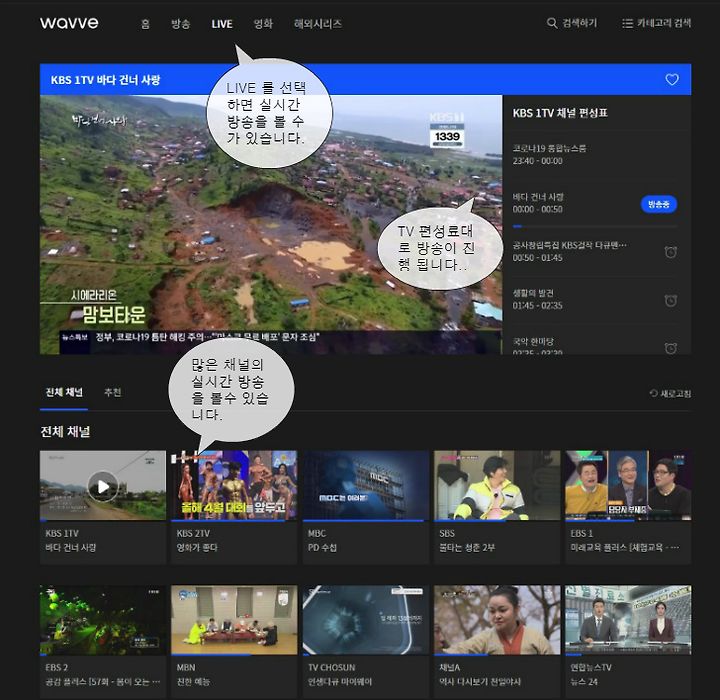720x700 pixels.
Task: Click SBS 불타는 청춘 2부 title
Action: tap(467, 548)
